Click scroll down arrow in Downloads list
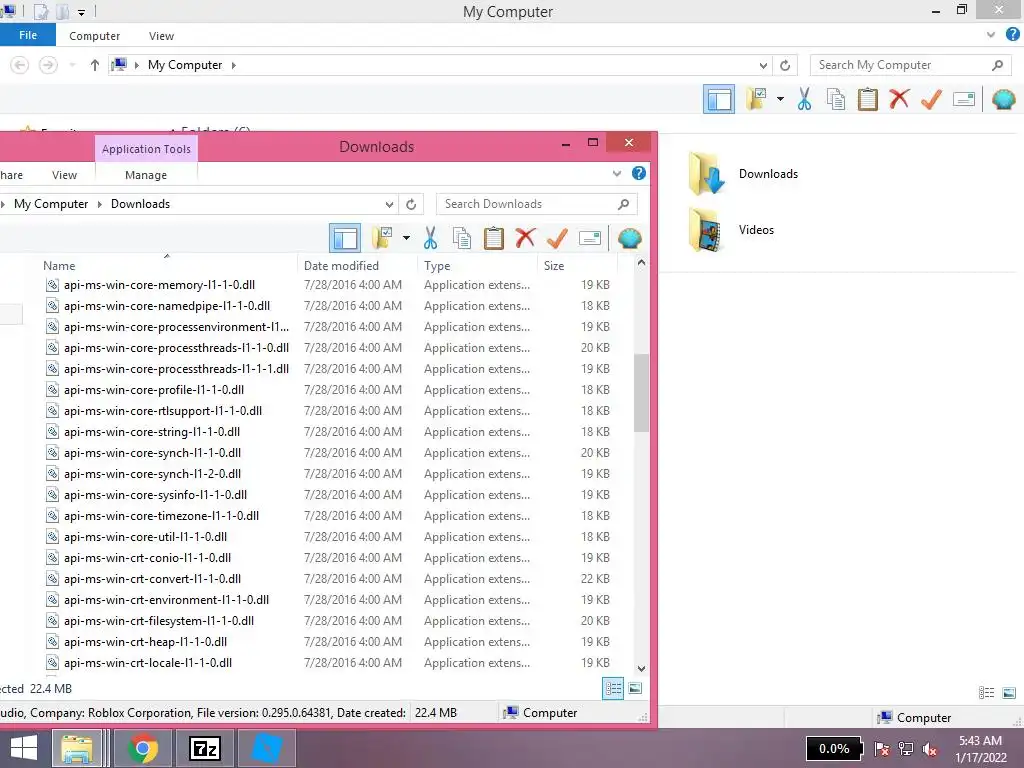 pyautogui.click(x=641, y=669)
